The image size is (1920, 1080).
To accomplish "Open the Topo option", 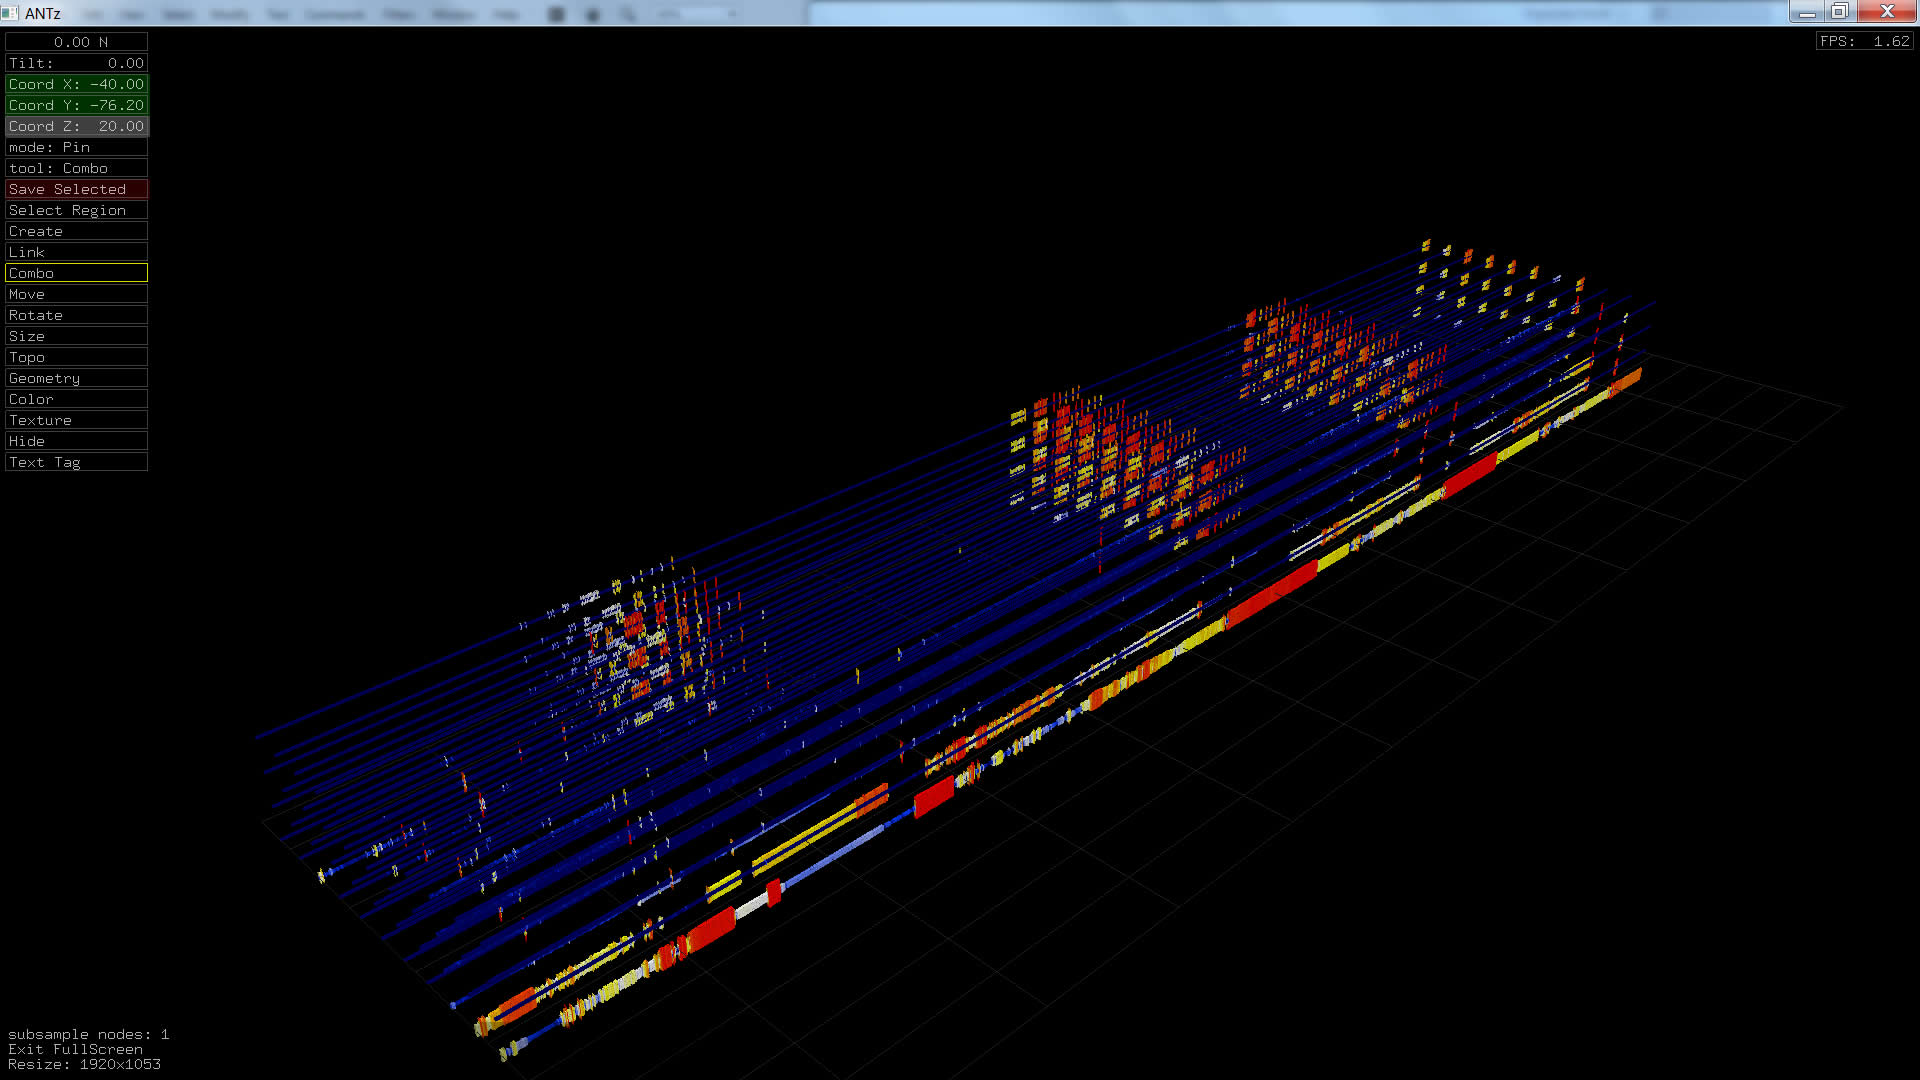I will [76, 357].
